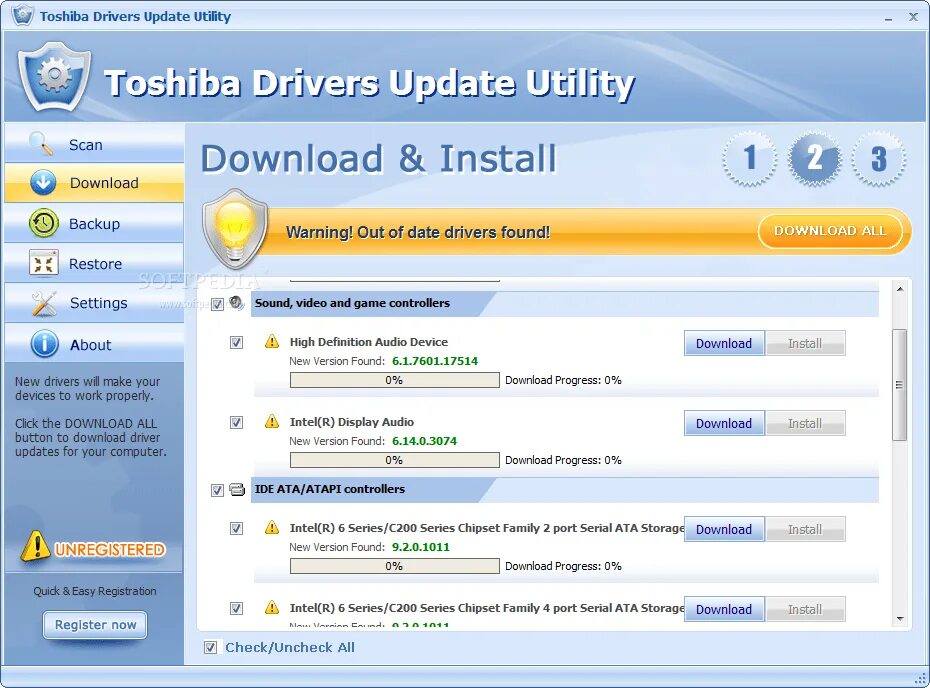
Task: Click warning icon beside High Definition Audio Device
Action: (x=272, y=341)
